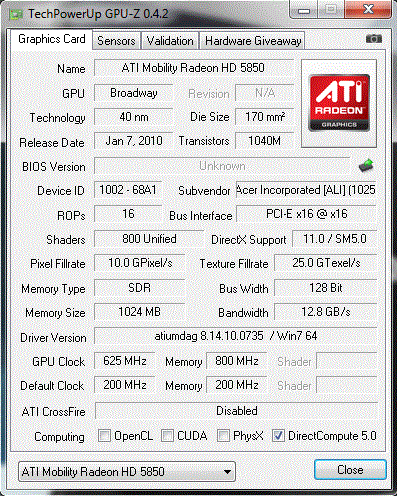Toggle the CUDA checkbox
The image size is (397, 496).
tap(167, 435)
